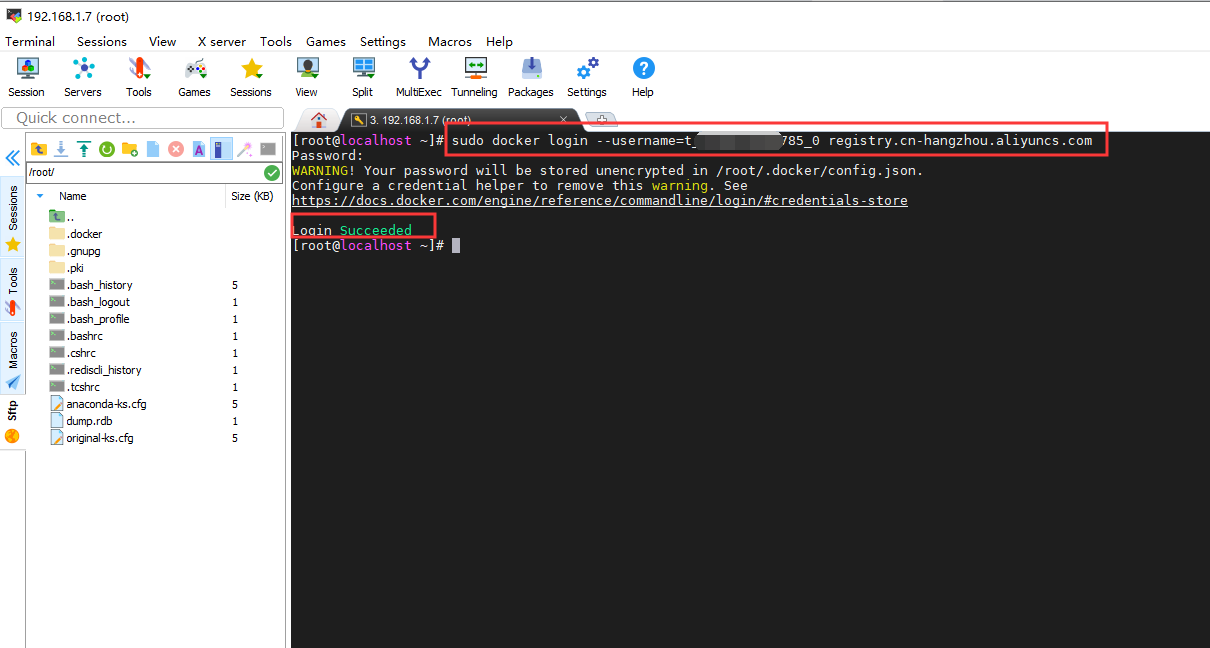Open the Tunneling toolbar icon
The image size is (1210, 648).
(x=475, y=77)
